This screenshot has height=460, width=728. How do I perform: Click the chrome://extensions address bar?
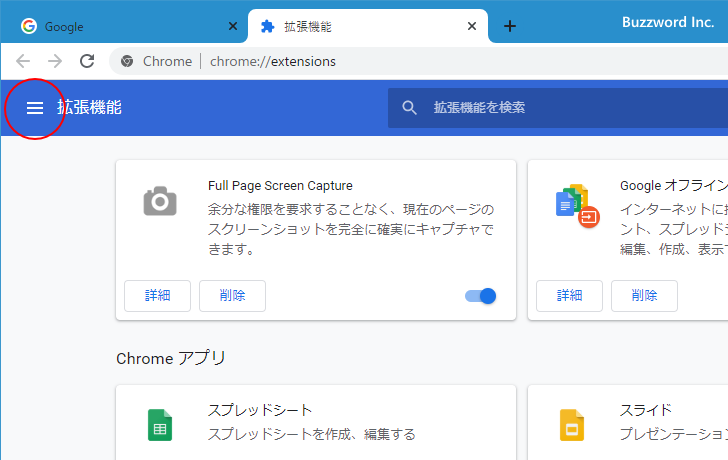tap(418, 61)
